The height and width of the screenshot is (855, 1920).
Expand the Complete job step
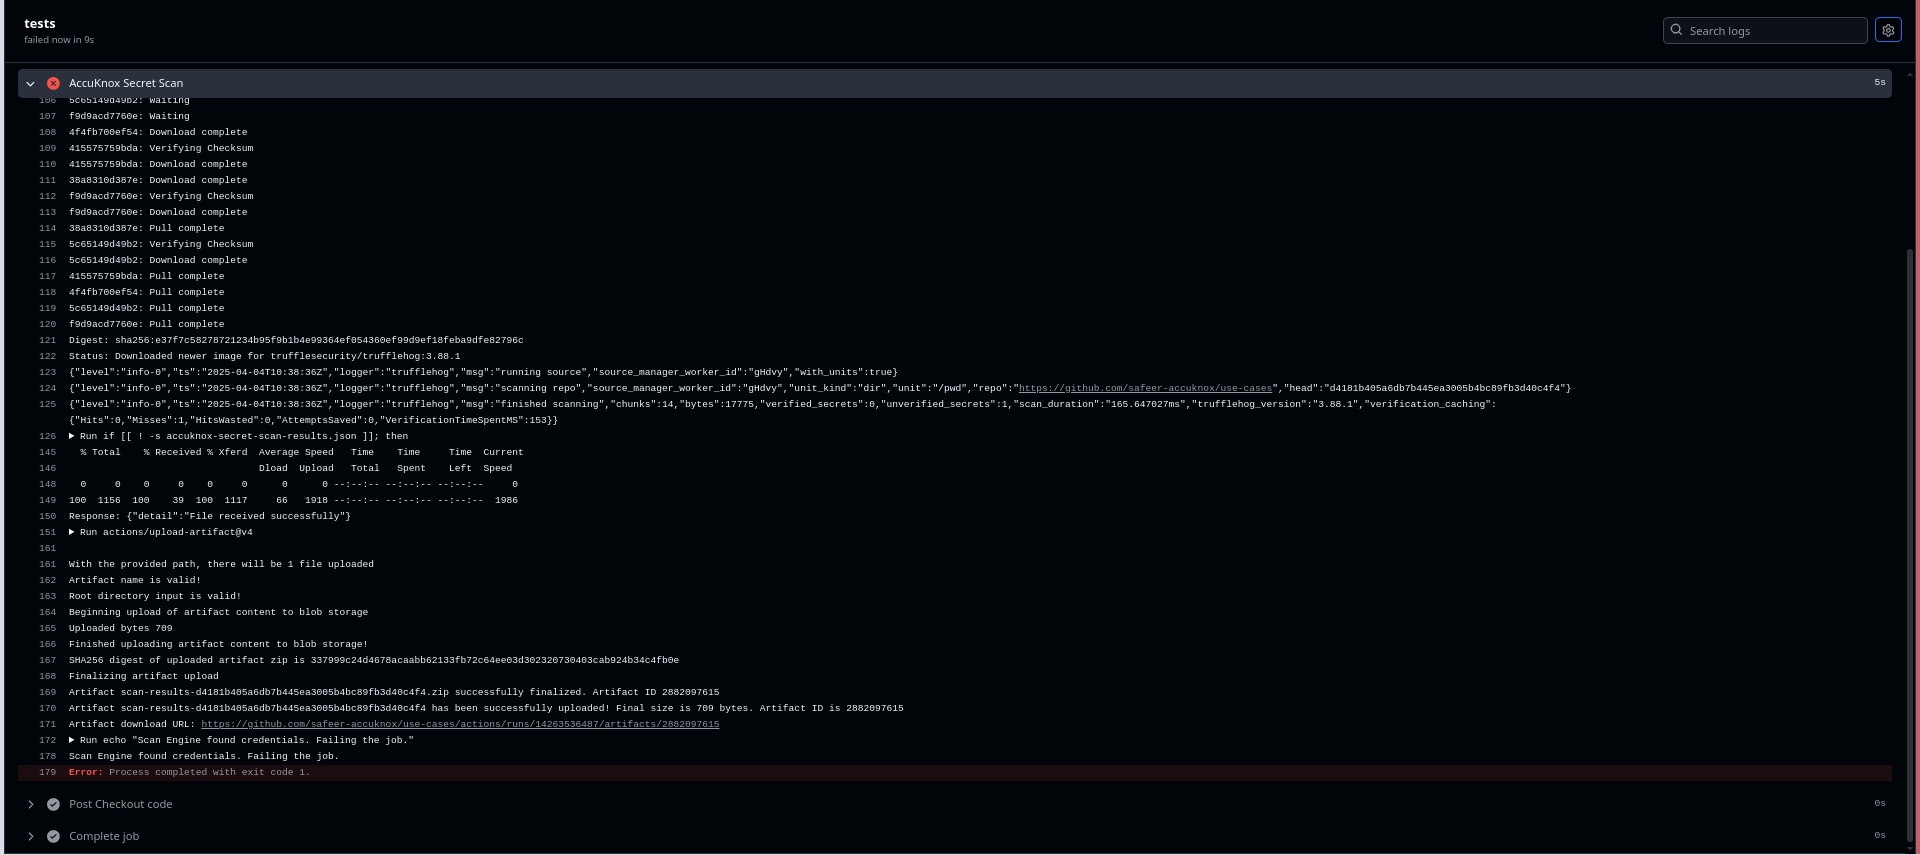coord(31,836)
